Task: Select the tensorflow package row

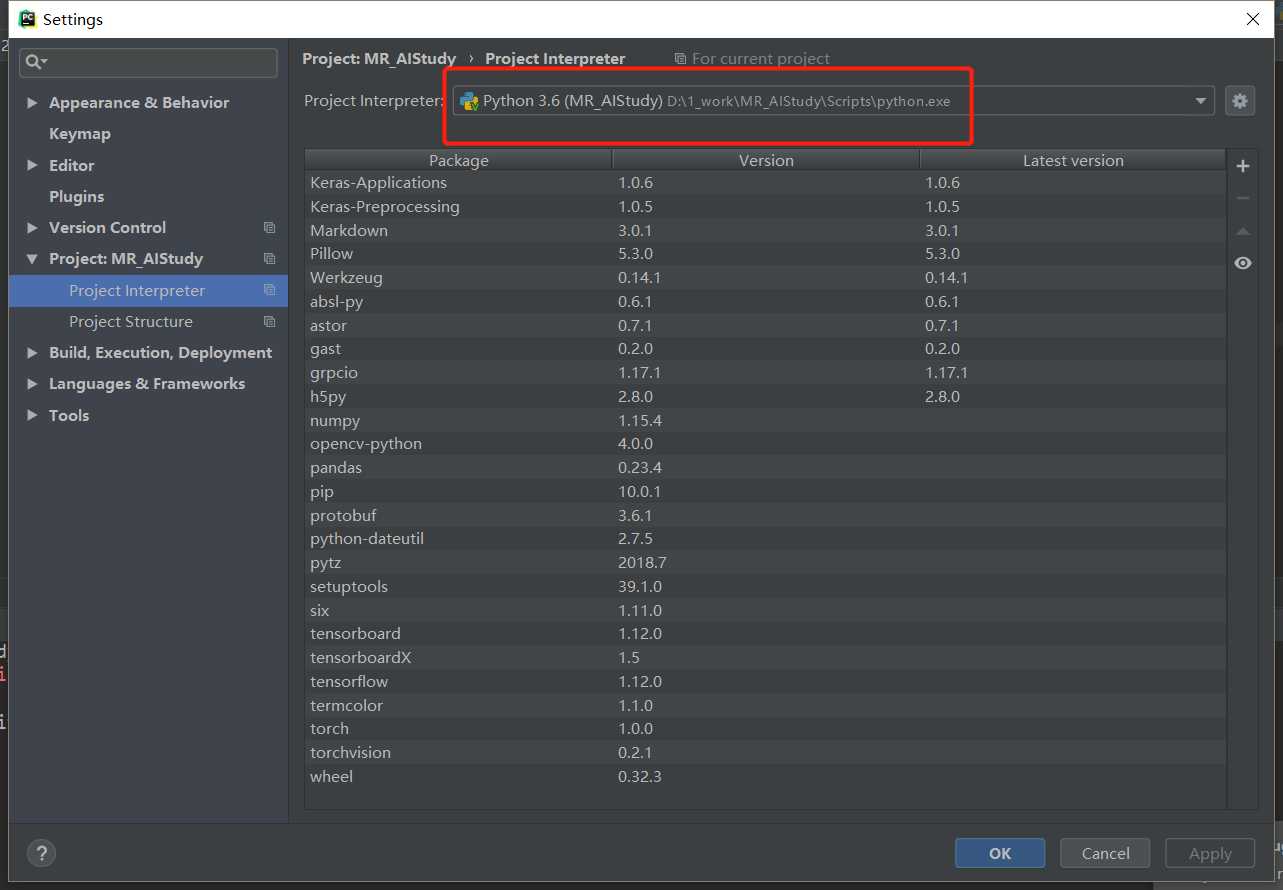Action: [x=765, y=681]
